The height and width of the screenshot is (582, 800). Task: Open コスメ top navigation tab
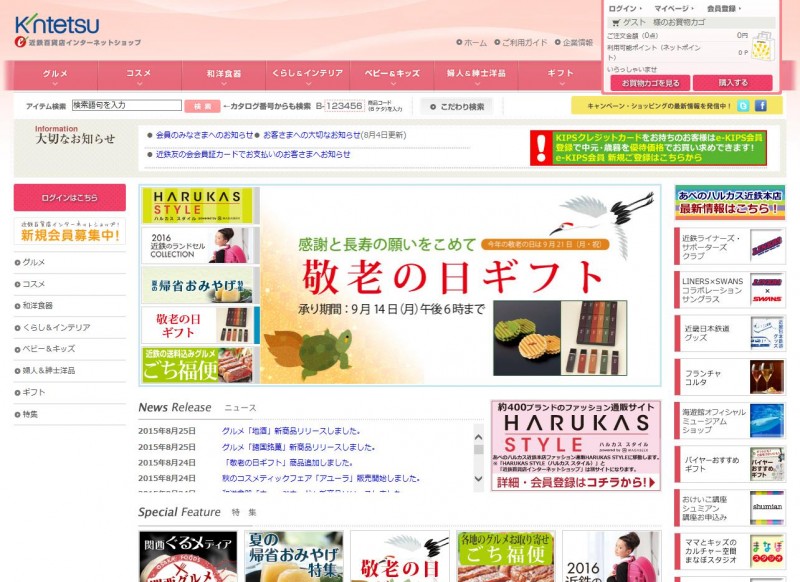click(139, 75)
